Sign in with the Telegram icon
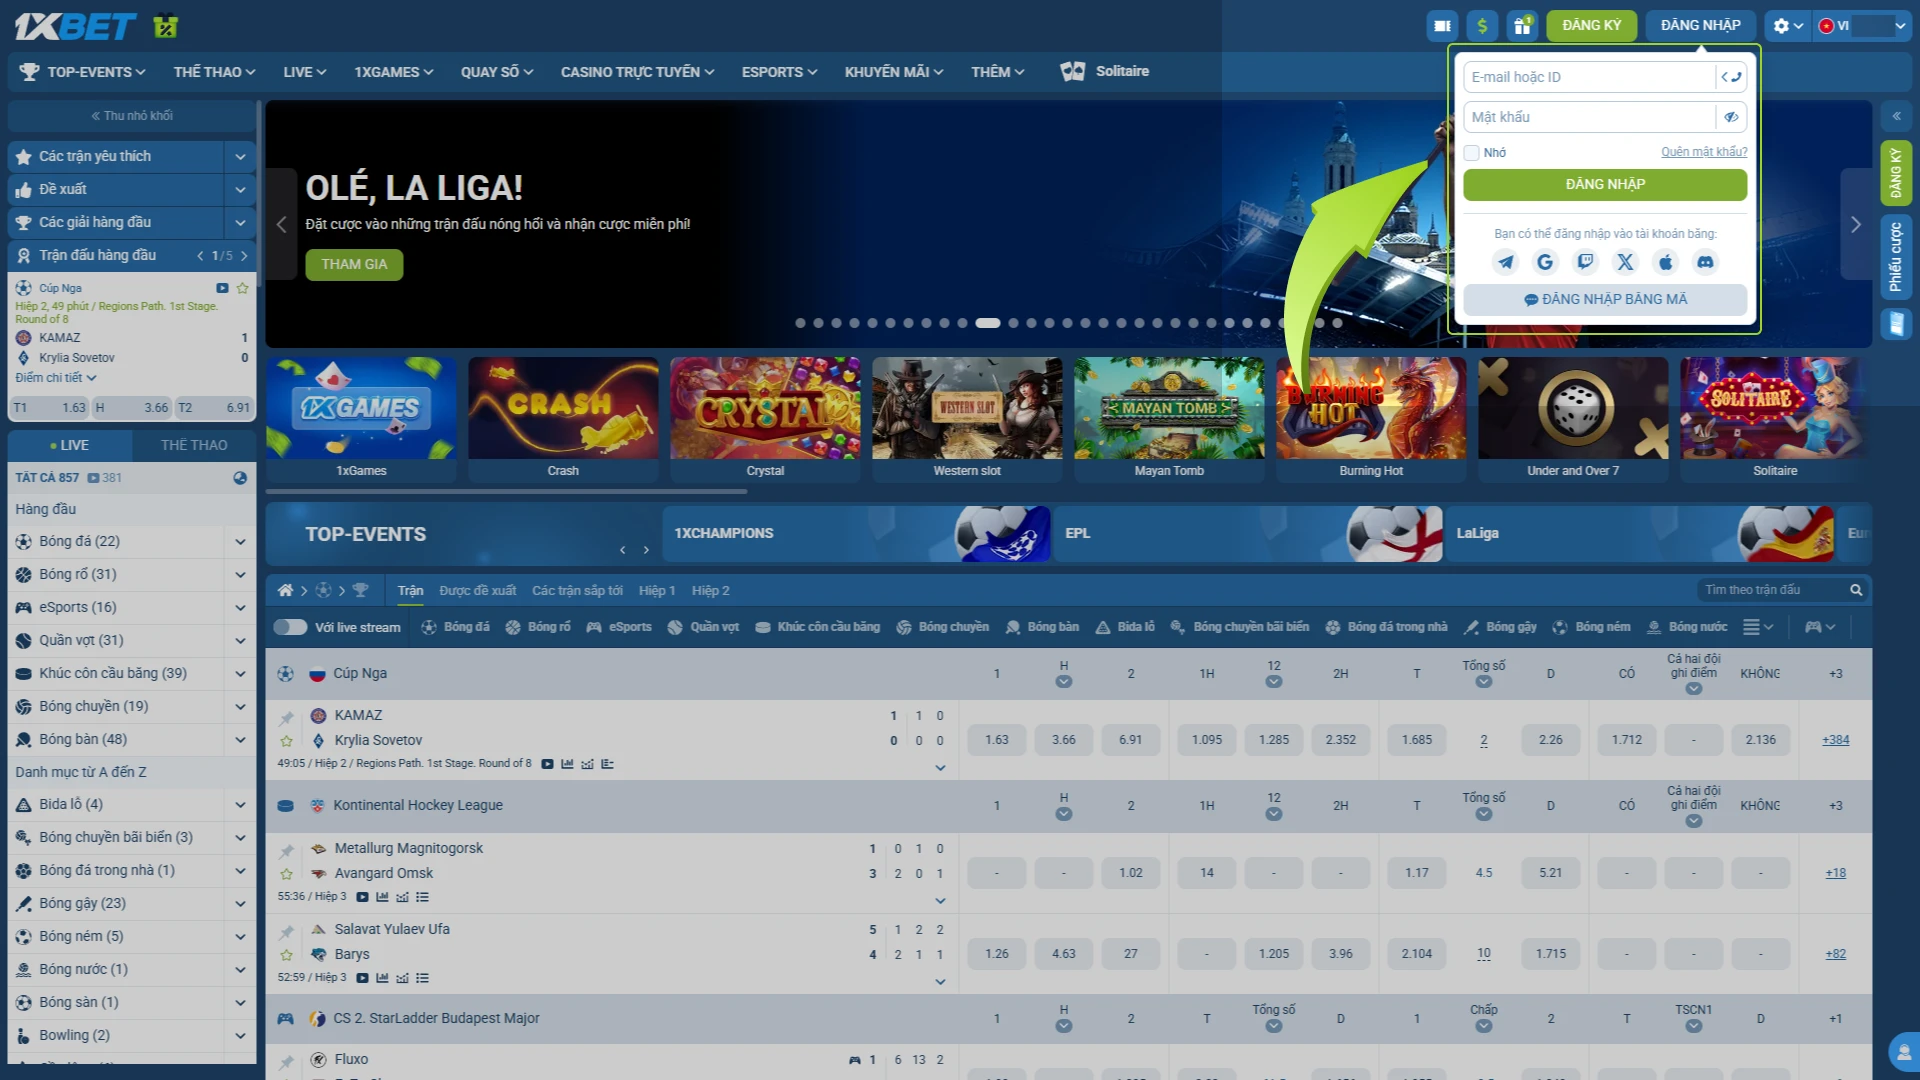1920x1080 pixels. coord(1505,262)
